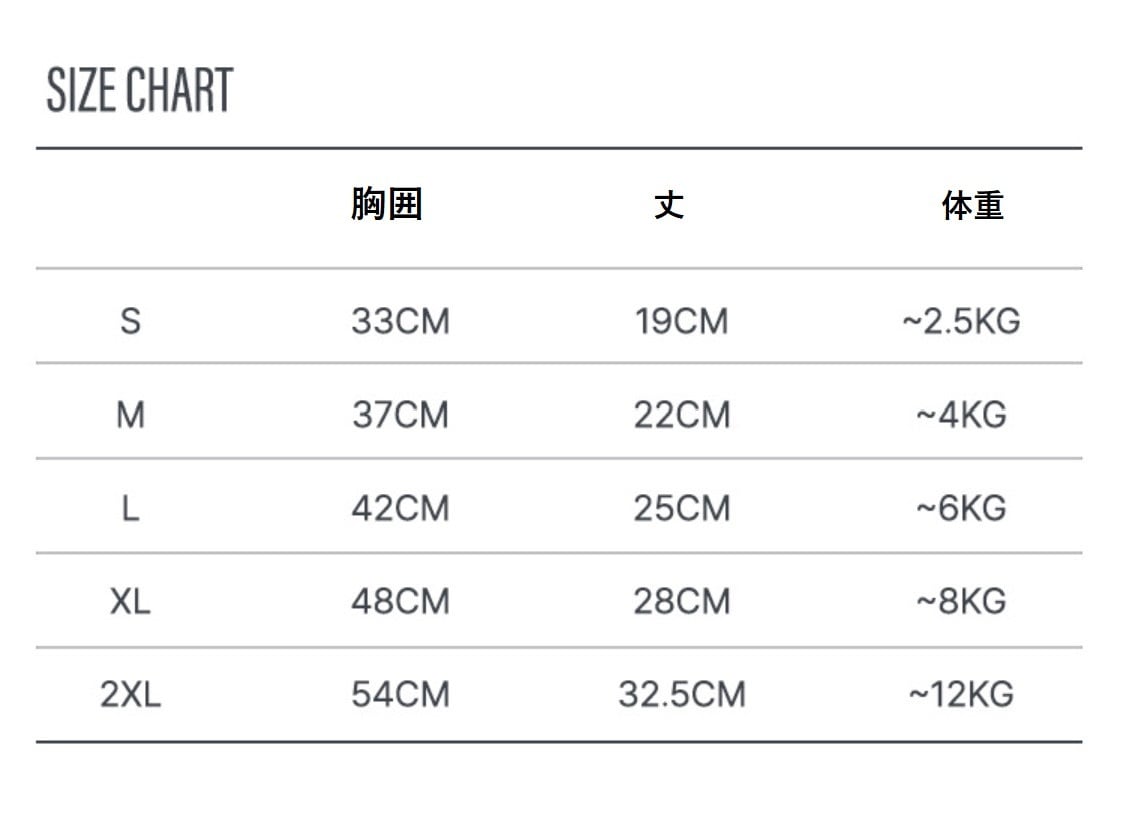Select the 25CM length value
The image size is (1134, 816).
[x=681, y=508]
